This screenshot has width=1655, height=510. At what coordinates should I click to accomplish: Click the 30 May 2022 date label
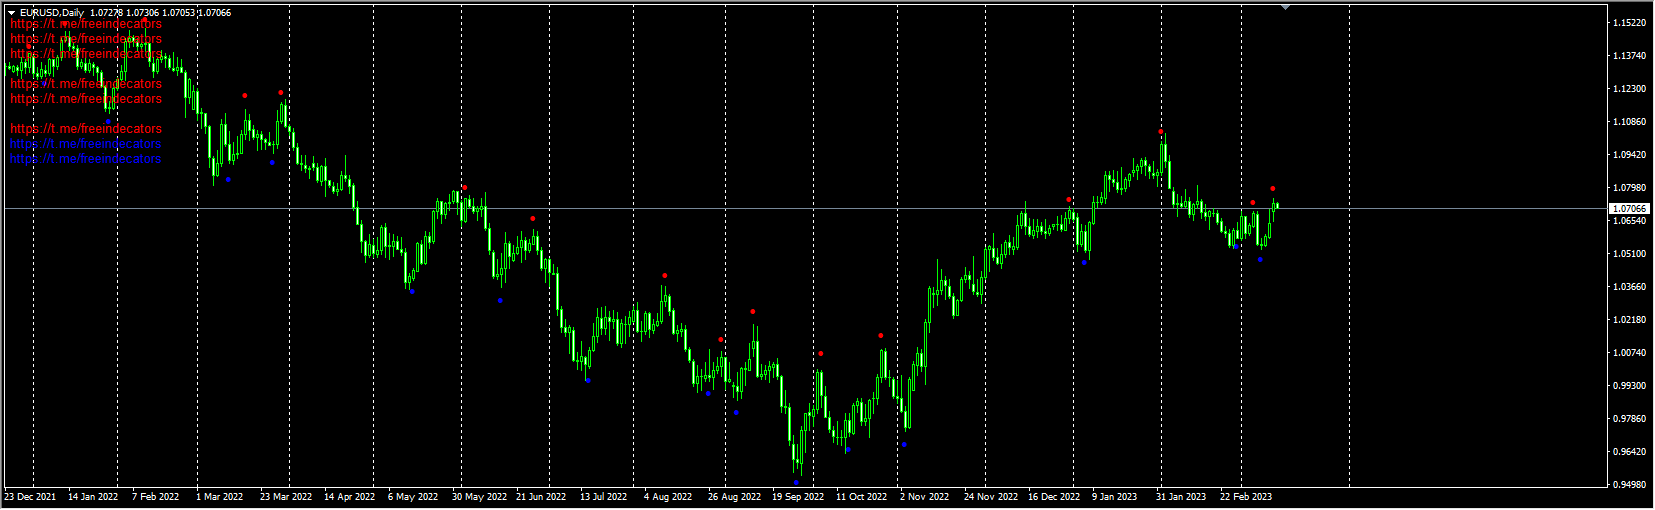(479, 497)
